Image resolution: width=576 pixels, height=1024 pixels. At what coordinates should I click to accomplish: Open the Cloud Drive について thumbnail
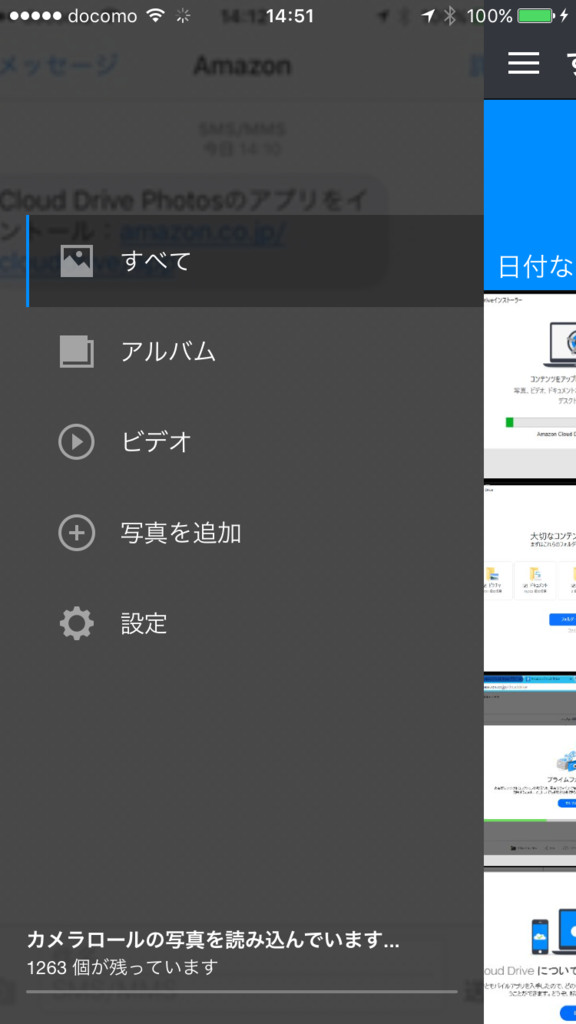pos(530,947)
